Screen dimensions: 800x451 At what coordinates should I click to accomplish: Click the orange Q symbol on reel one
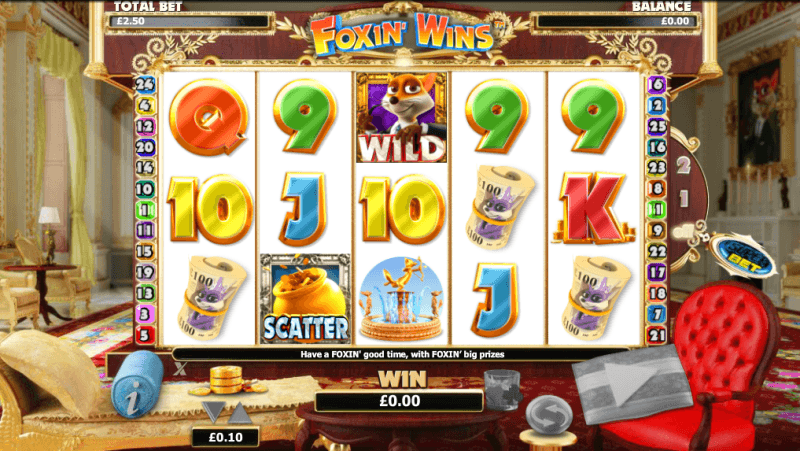pyautogui.click(x=208, y=117)
